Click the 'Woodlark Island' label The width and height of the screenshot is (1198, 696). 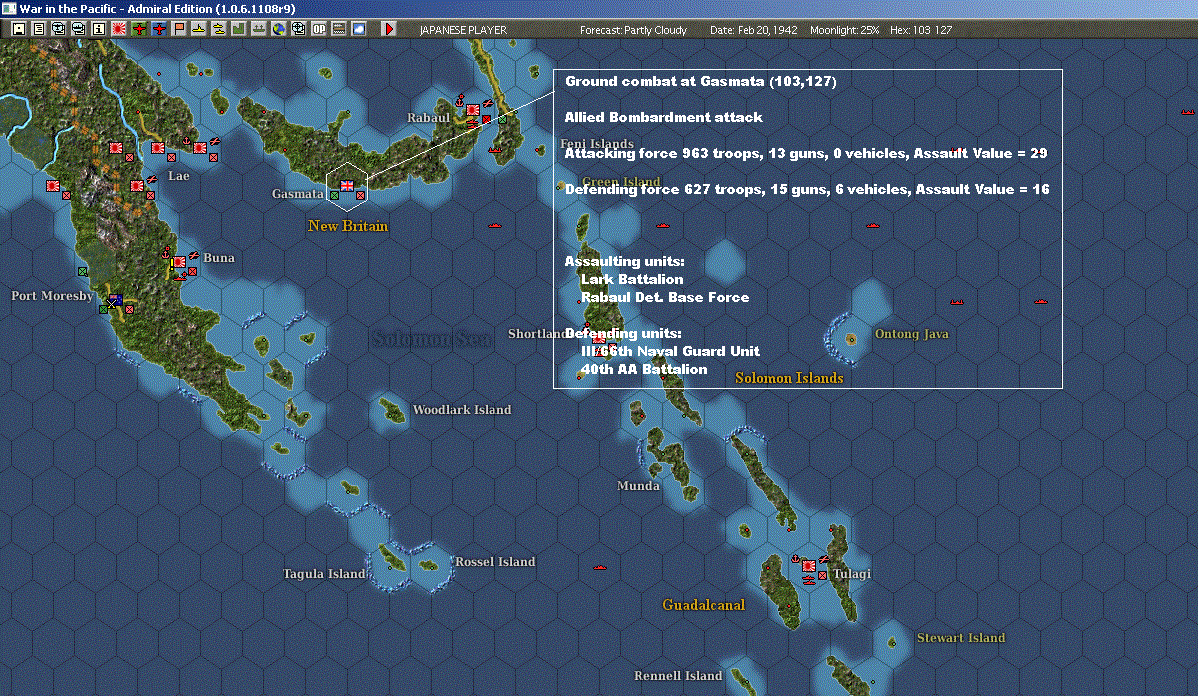click(461, 410)
